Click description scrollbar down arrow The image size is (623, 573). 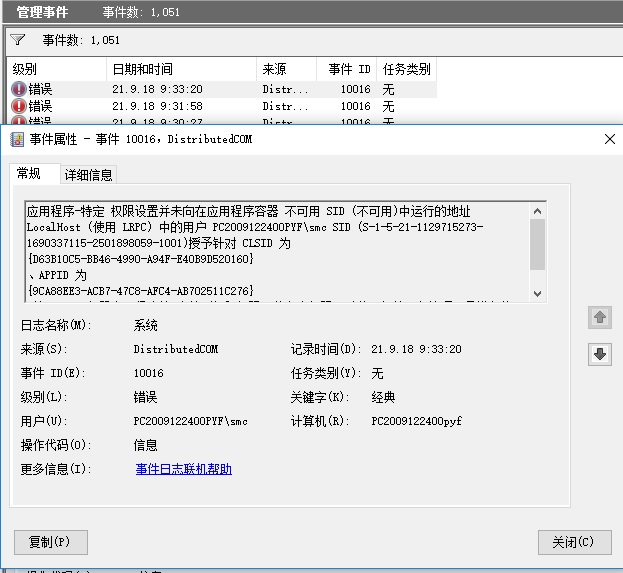click(538, 294)
